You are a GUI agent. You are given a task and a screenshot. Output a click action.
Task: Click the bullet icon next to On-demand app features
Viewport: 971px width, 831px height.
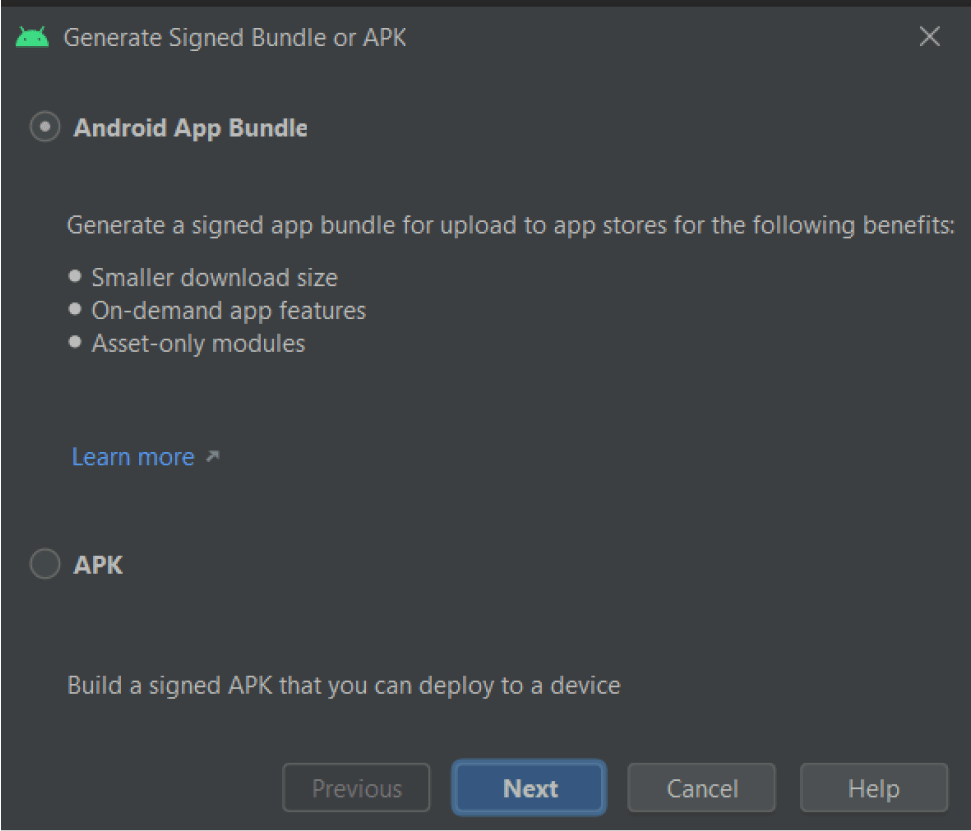pos(75,309)
